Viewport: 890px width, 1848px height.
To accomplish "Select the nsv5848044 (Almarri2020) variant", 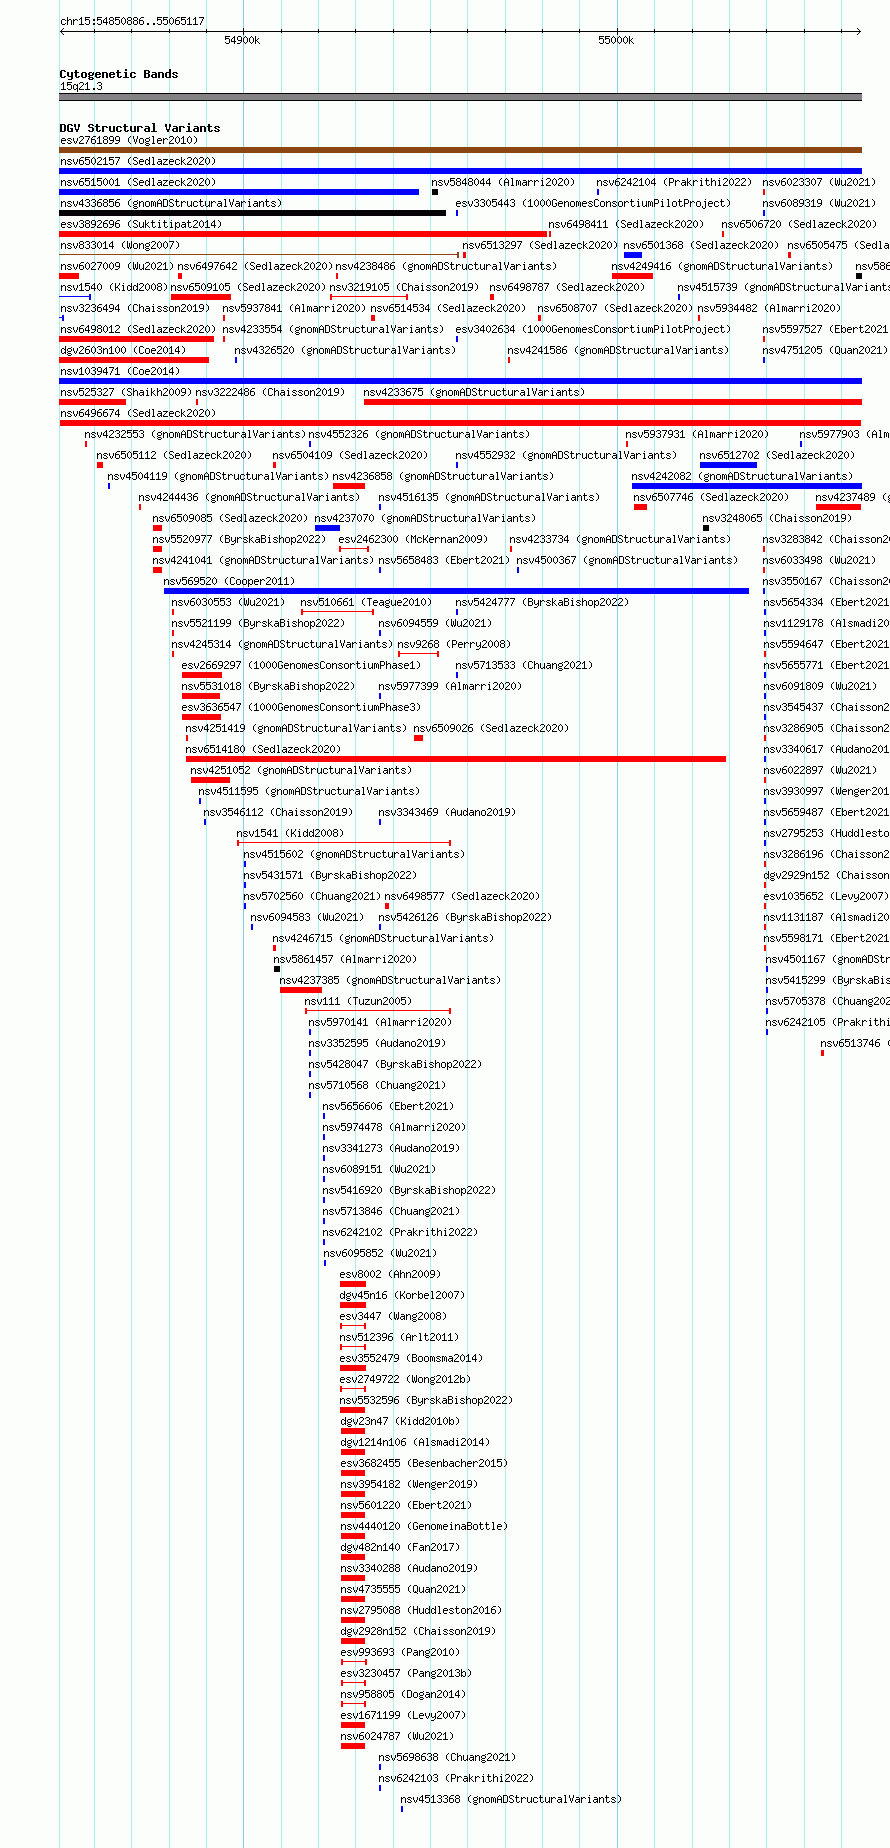I will 504,182.
